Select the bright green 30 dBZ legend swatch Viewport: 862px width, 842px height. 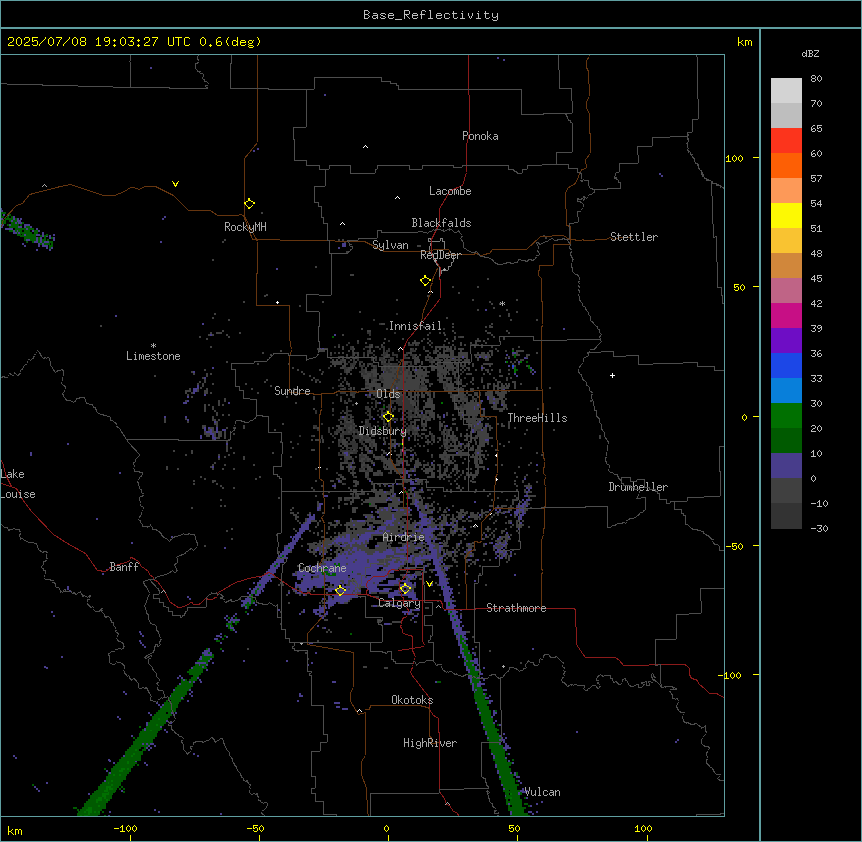[786, 416]
